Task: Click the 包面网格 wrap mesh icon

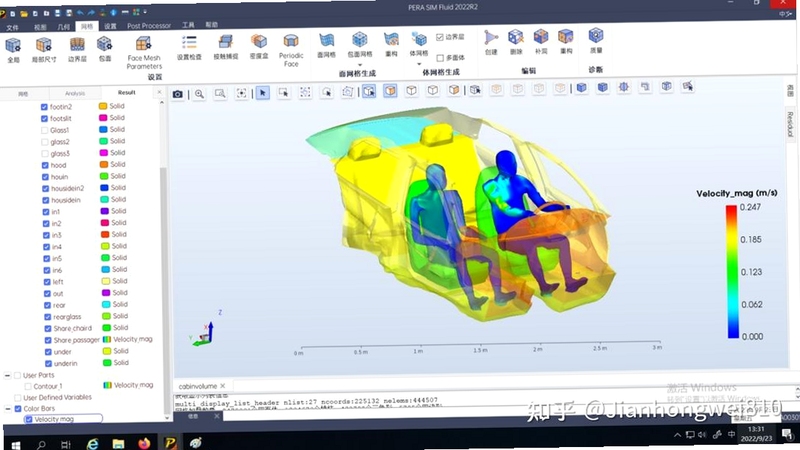Action: [x=360, y=39]
